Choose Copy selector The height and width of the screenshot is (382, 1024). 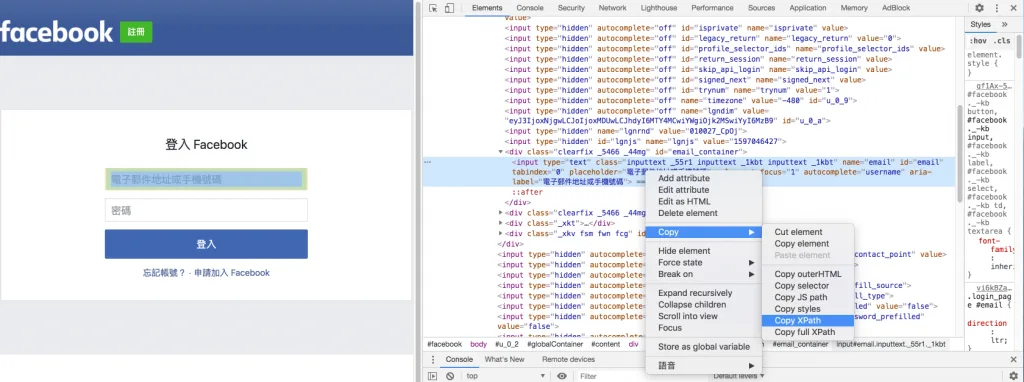(808, 285)
